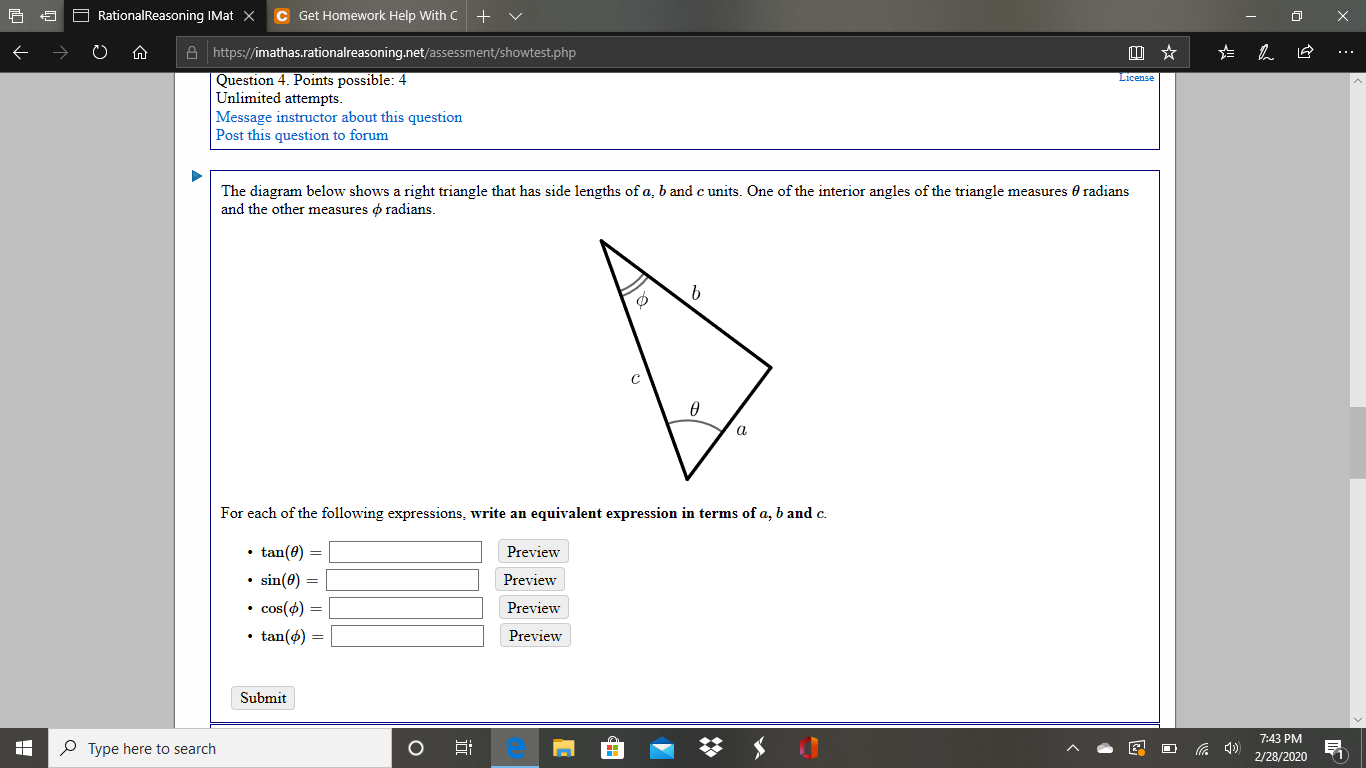This screenshot has width=1366, height=768.
Task: Open the Mail app from taskbar
Action: tap(661, 748)
